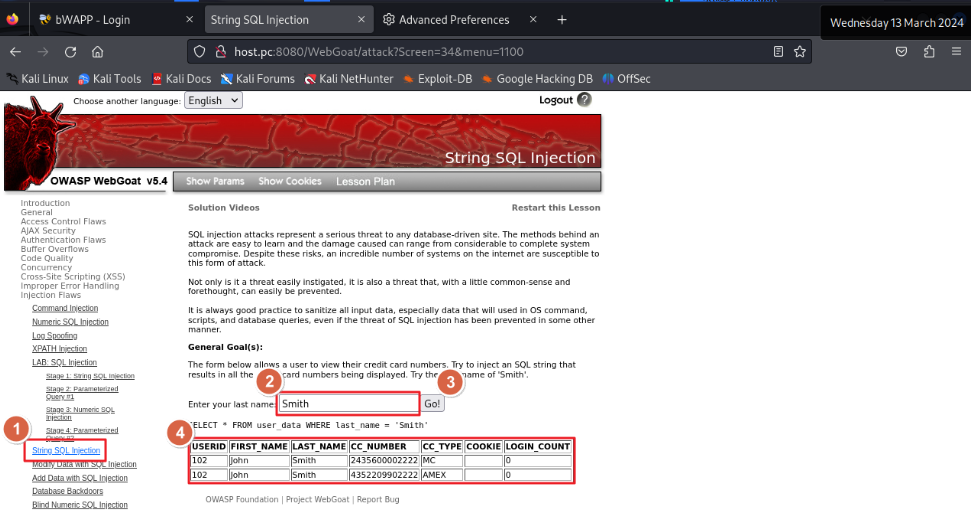
Task: Open Google Hacking DB bookmark
Action: (x=538, y=79)
